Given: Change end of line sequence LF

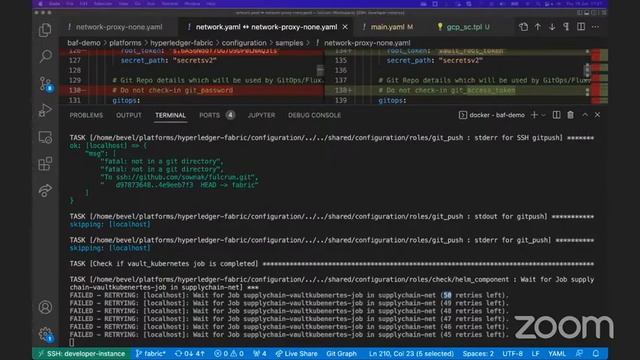Looking at the screenshot, I should (x=536, y=353).
